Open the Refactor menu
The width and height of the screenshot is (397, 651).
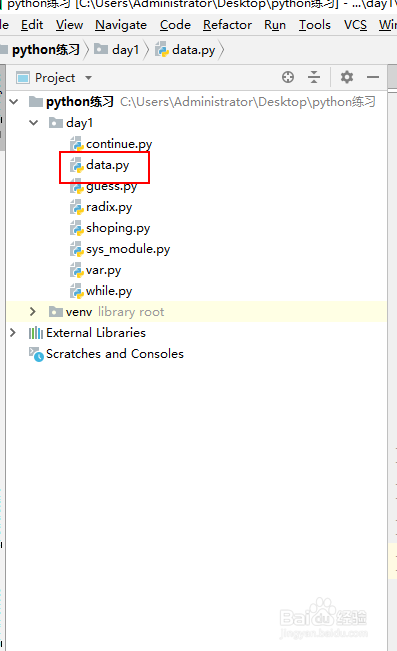(227, 25)
